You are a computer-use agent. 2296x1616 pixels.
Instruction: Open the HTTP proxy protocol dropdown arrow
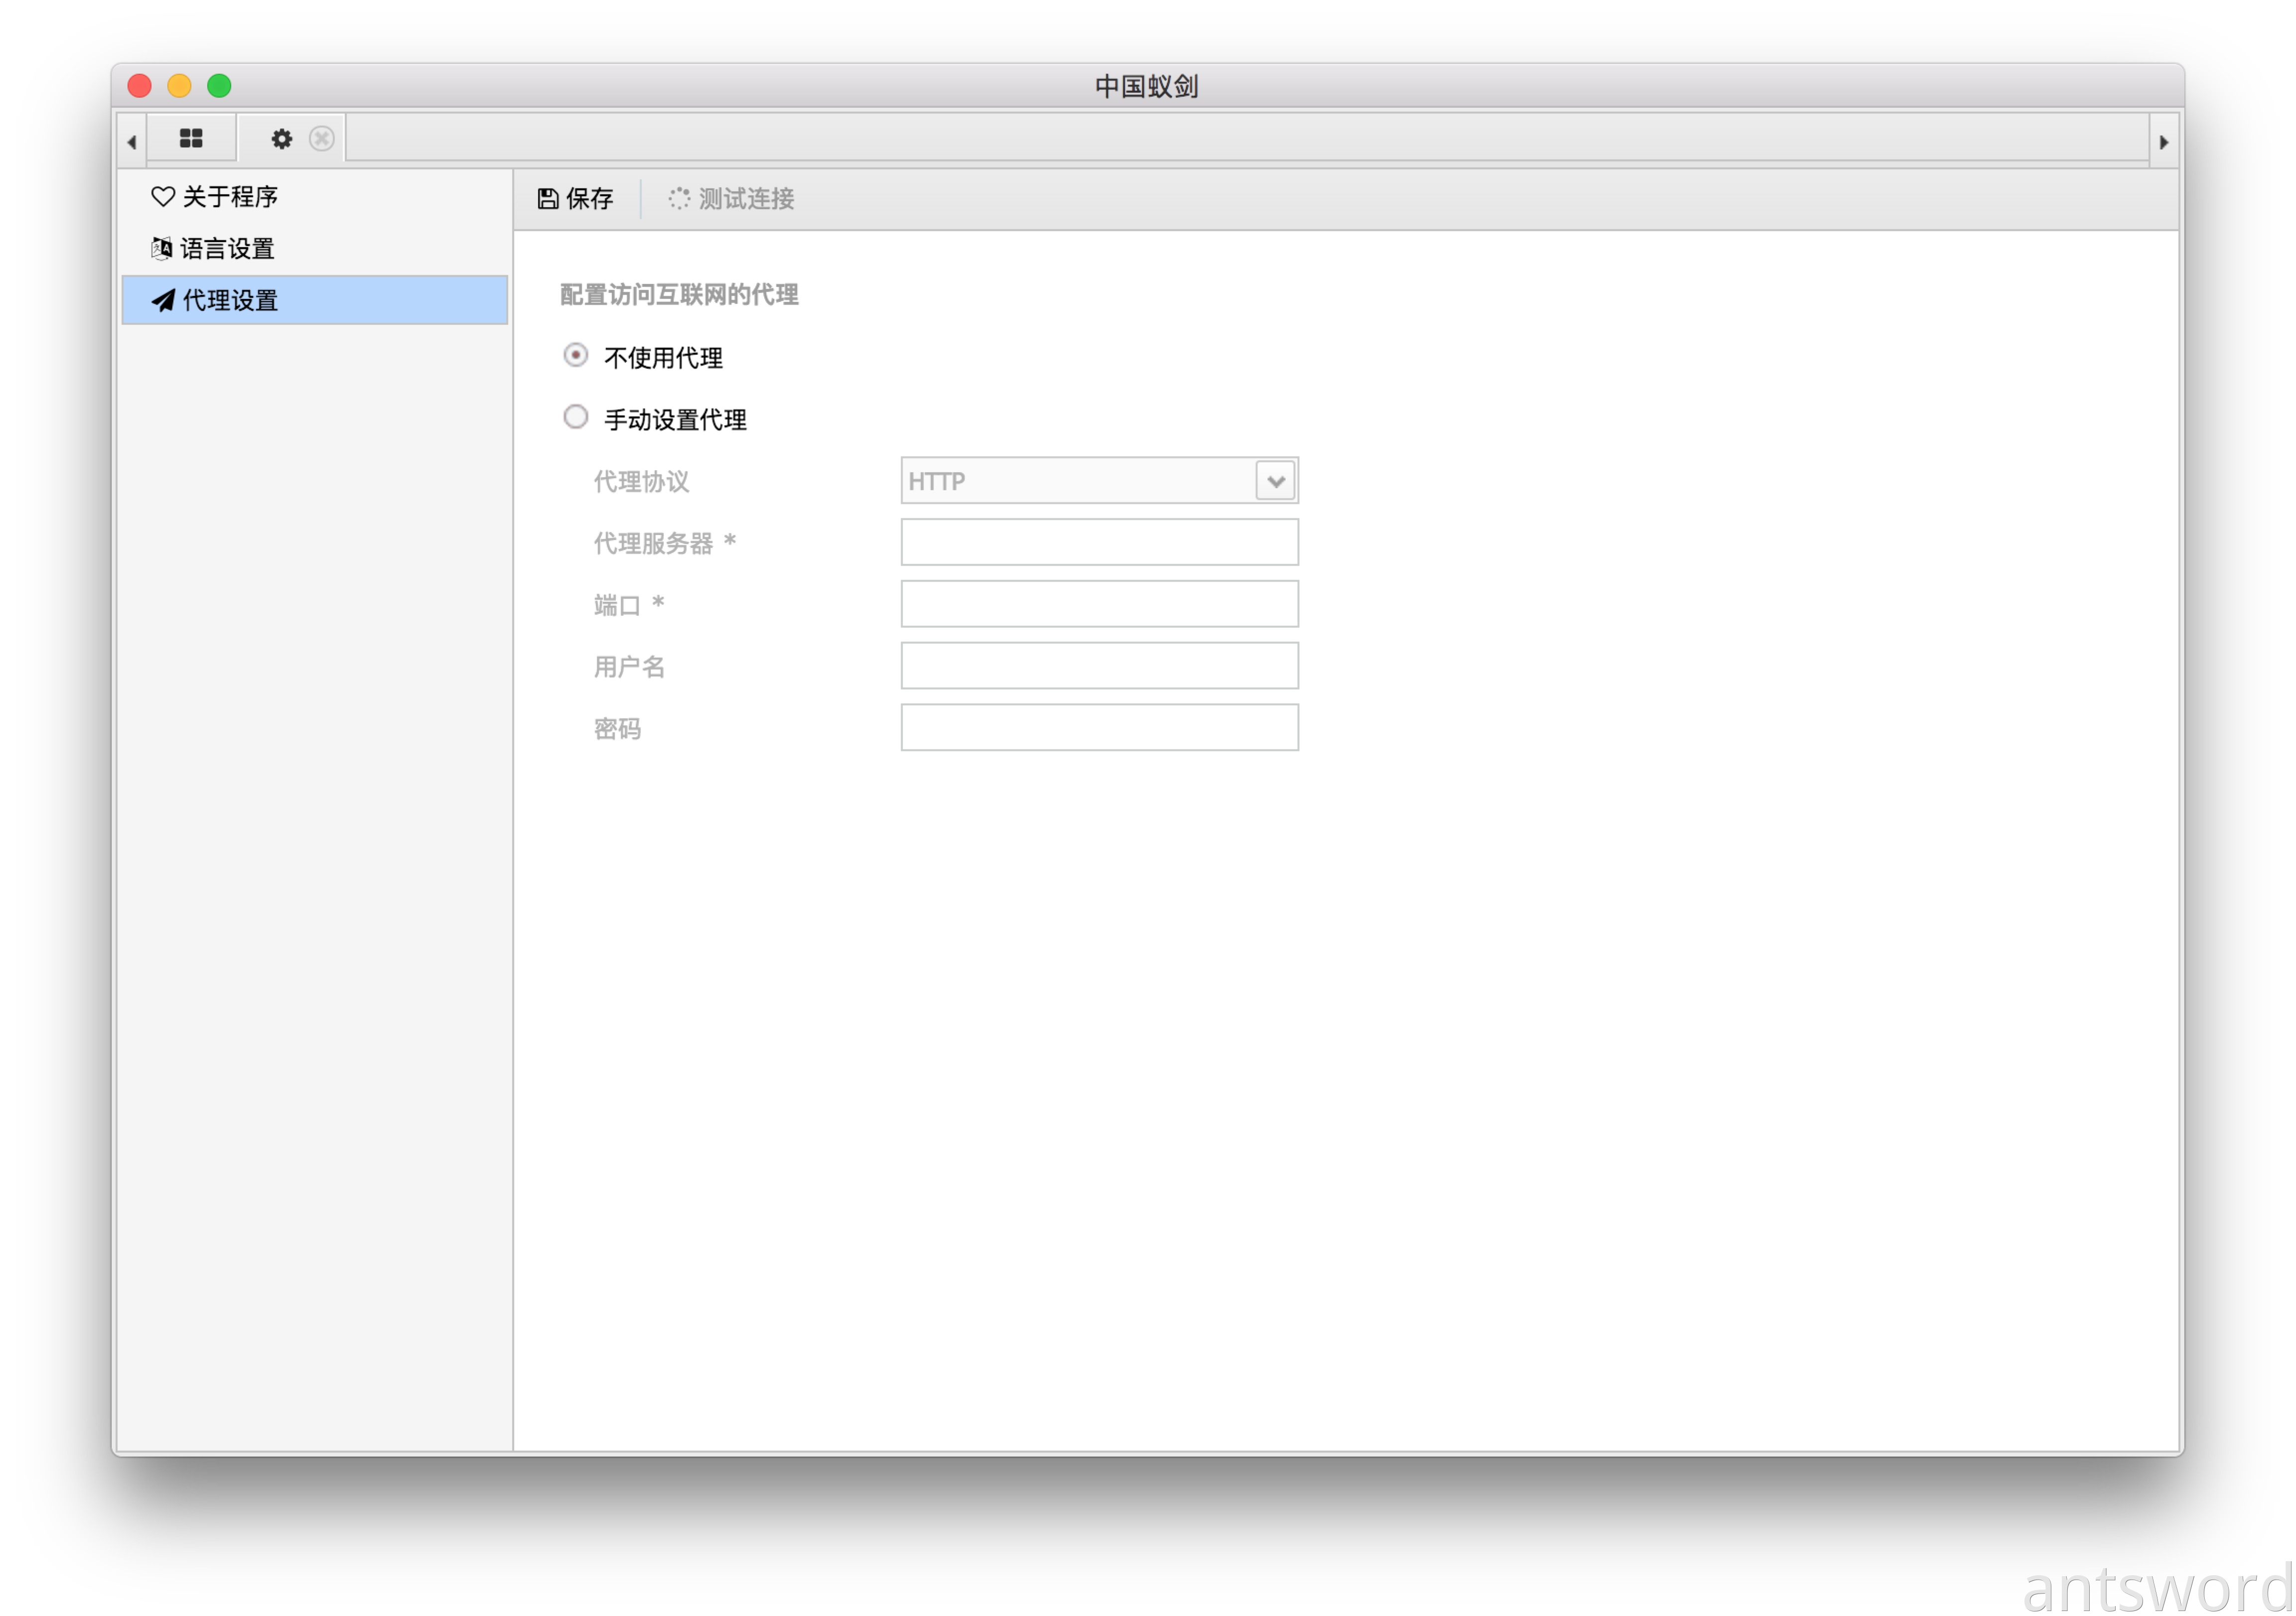(x=1275, y=481)
